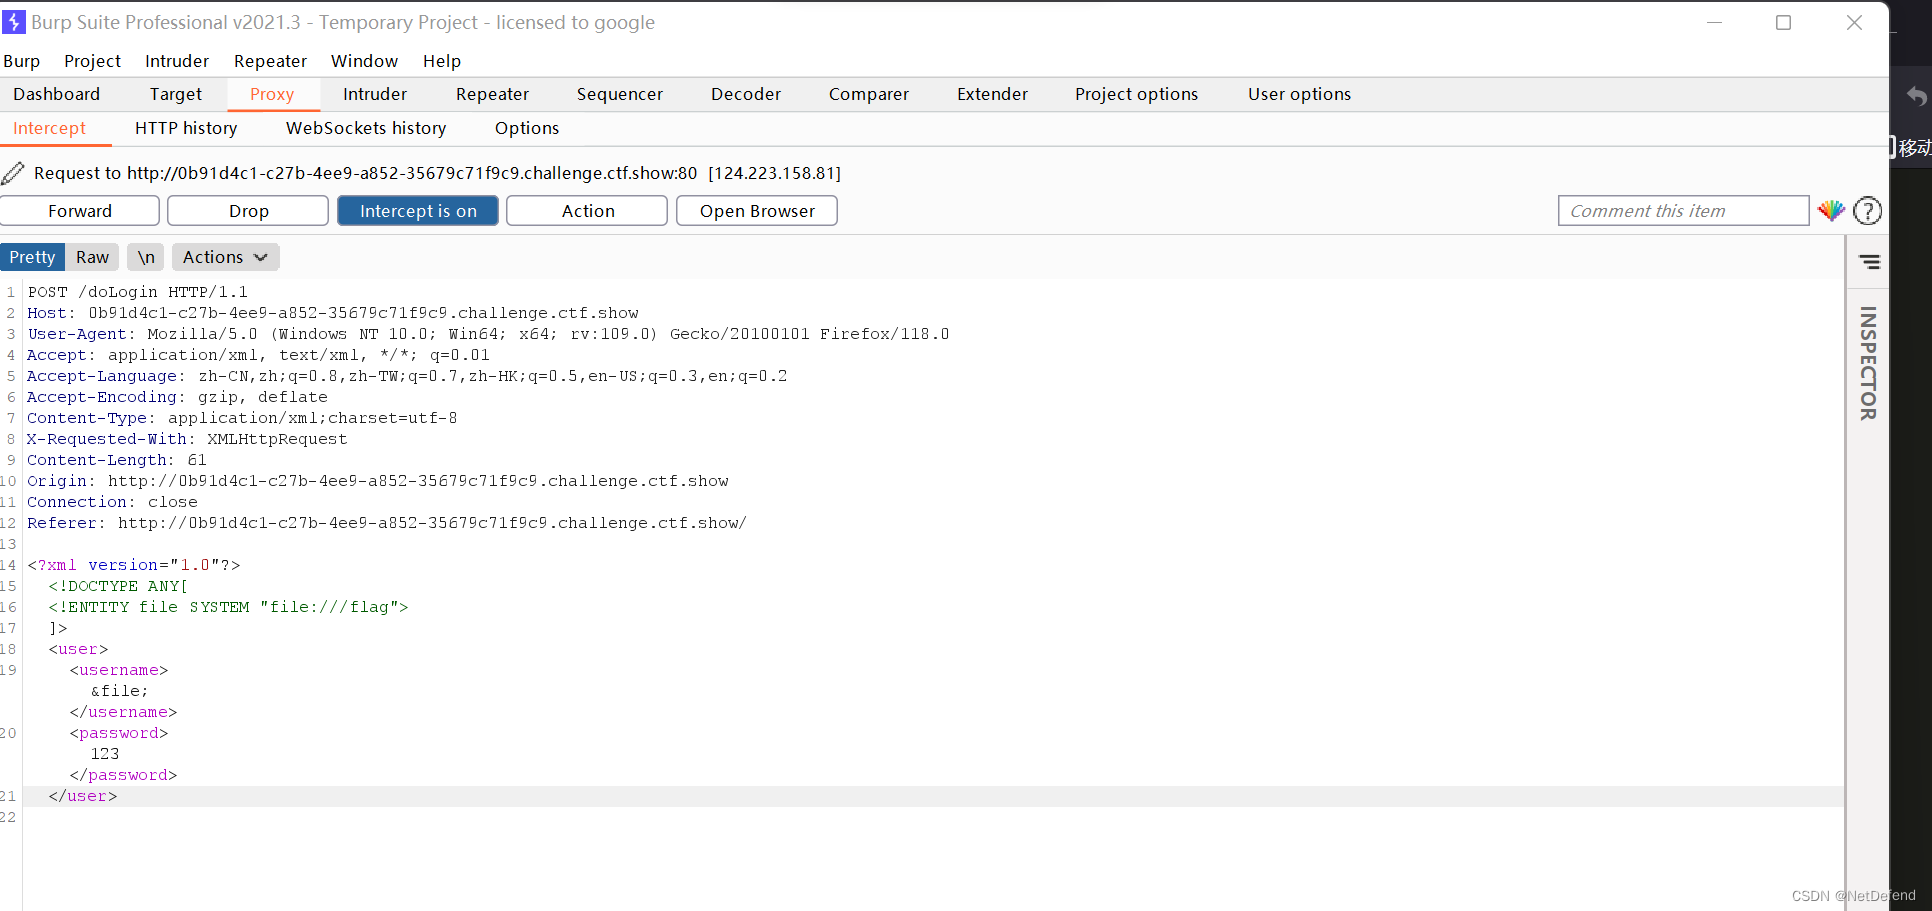Click the back arrow in the background window
Screen dimensions: 1932x911
click(x=1915, y=96)
